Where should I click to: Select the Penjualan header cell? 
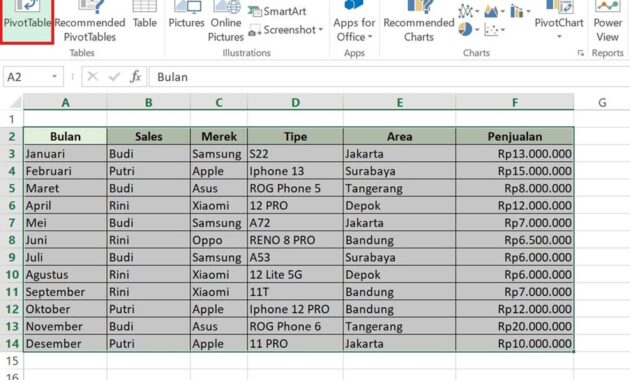[515, 137]
